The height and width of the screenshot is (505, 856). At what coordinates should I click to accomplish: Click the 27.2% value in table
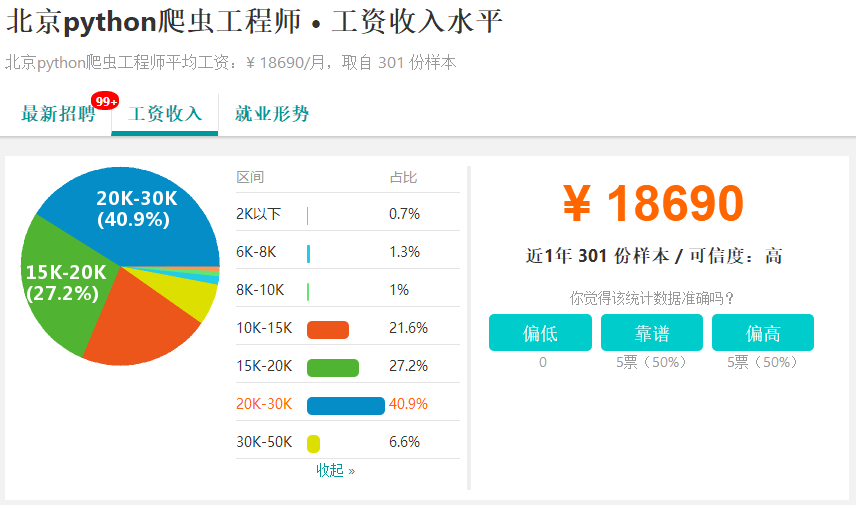[408, 365]
